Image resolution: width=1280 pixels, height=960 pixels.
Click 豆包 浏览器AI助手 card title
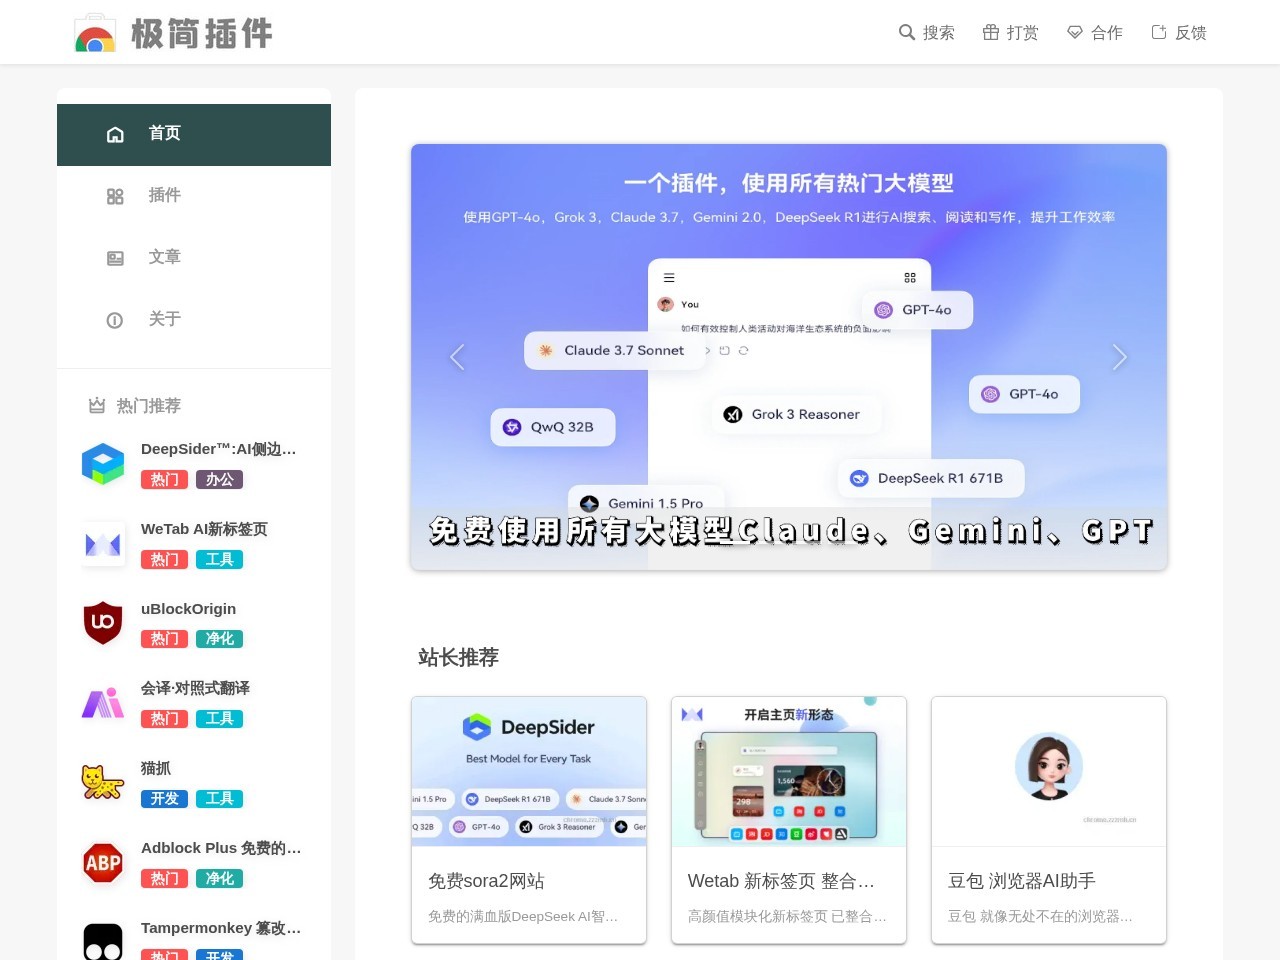(1022, 881)
